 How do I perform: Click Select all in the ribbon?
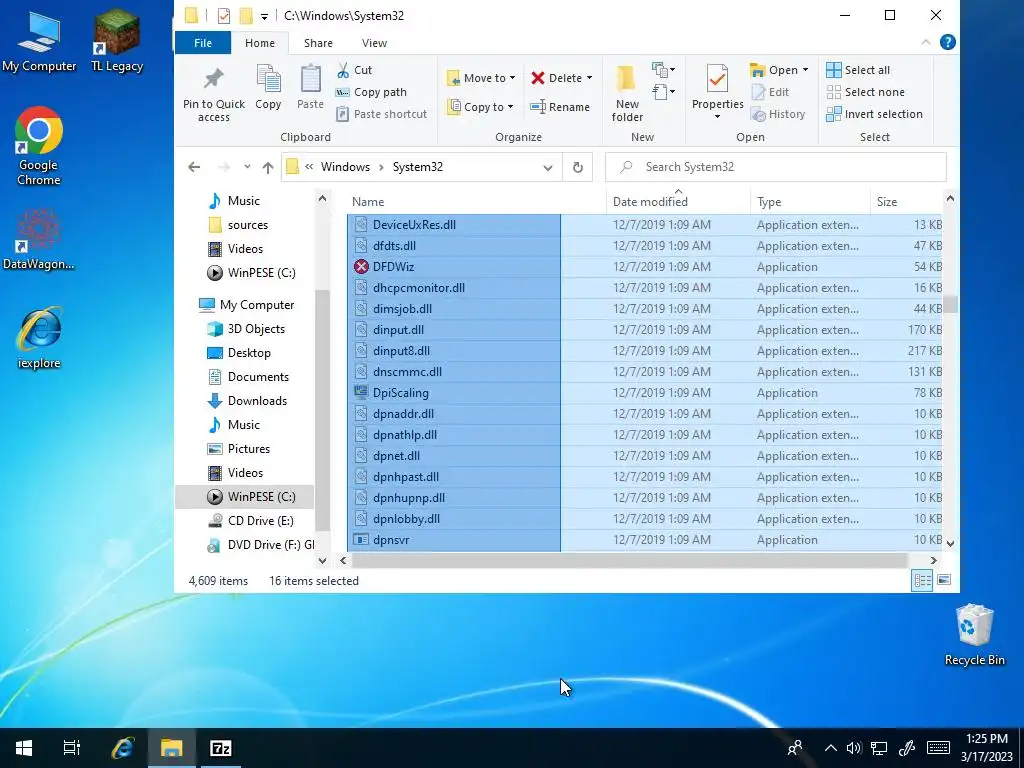click(857, 70)
